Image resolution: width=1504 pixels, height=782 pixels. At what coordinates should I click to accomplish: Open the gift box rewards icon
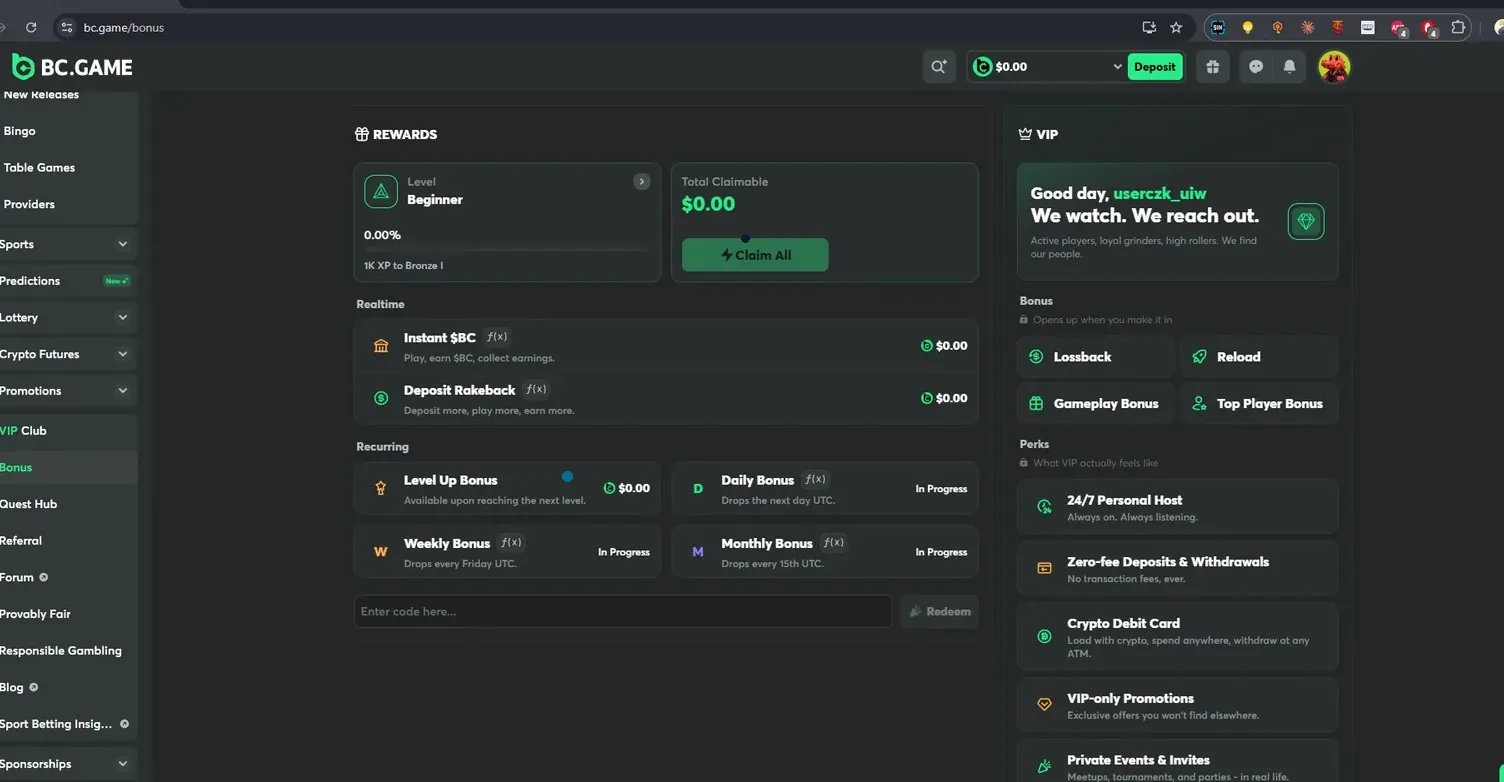(1213, 67)
